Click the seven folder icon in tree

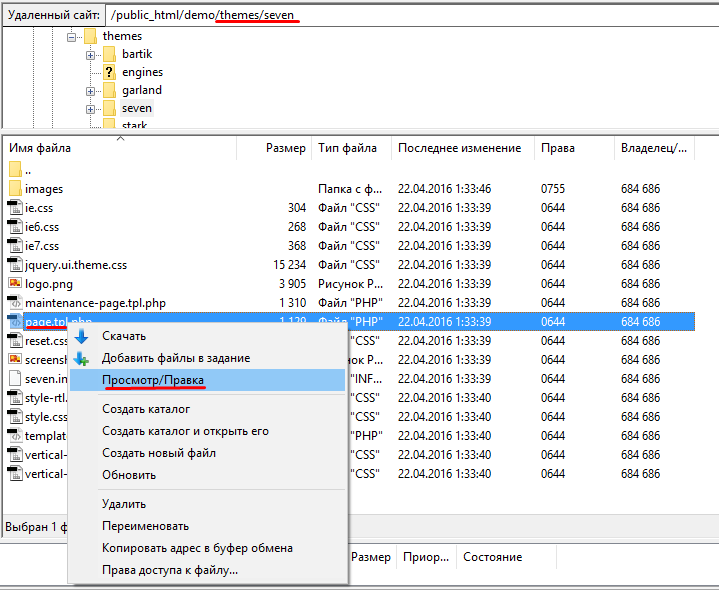[x=109, y=108]
